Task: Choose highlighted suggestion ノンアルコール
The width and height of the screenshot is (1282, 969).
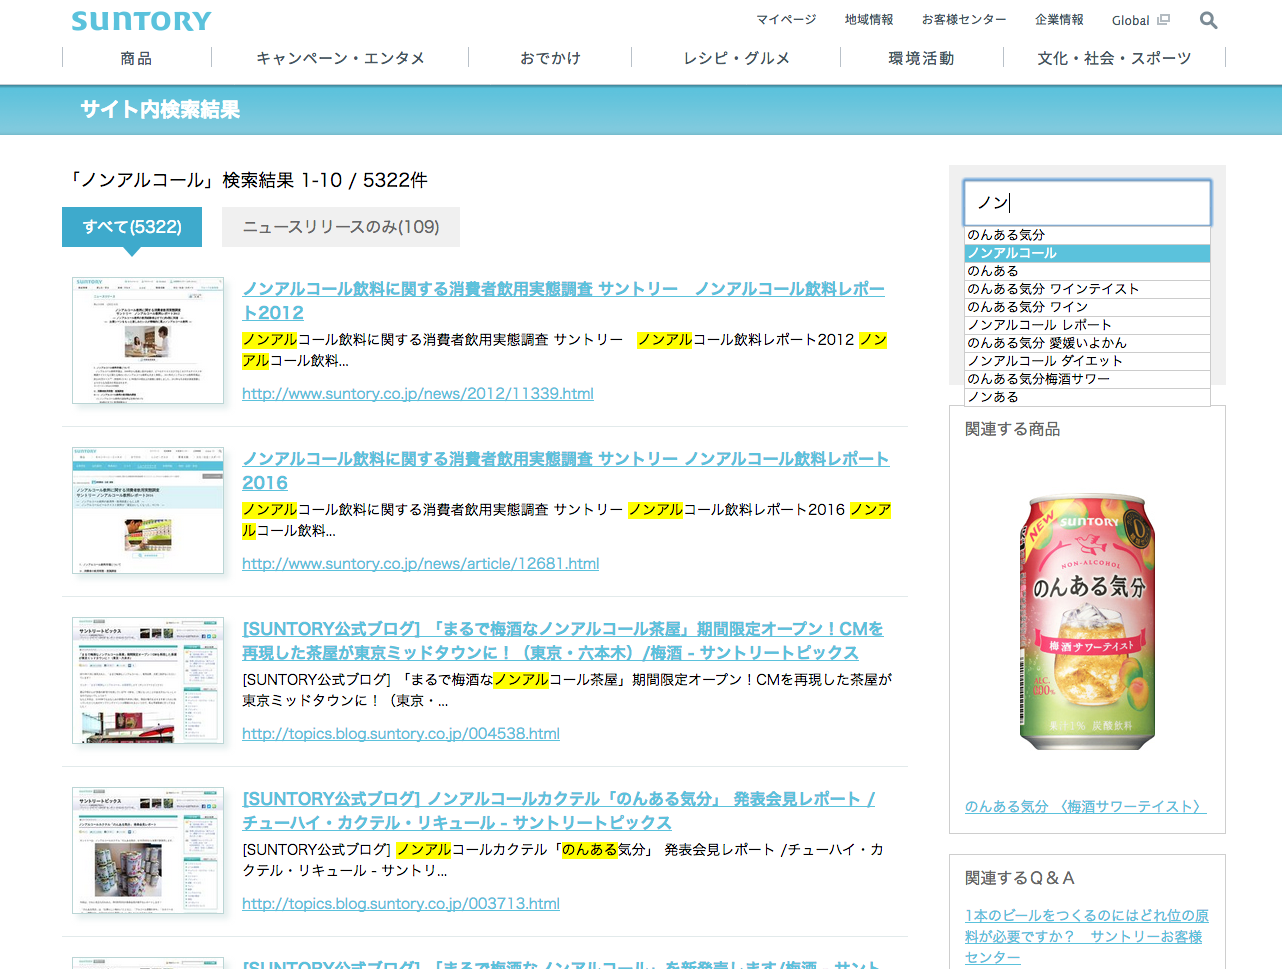Action: pos(1087,253)
